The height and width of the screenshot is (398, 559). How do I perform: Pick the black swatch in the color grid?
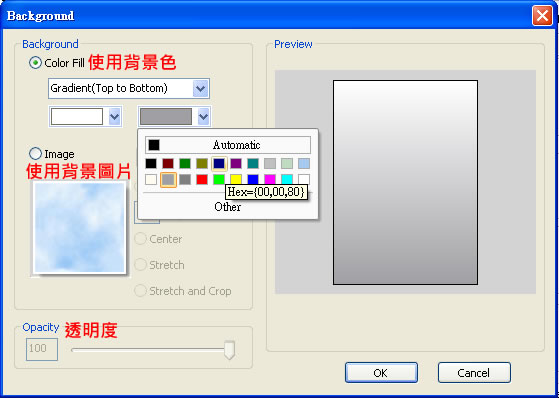(x=151, y=164)
